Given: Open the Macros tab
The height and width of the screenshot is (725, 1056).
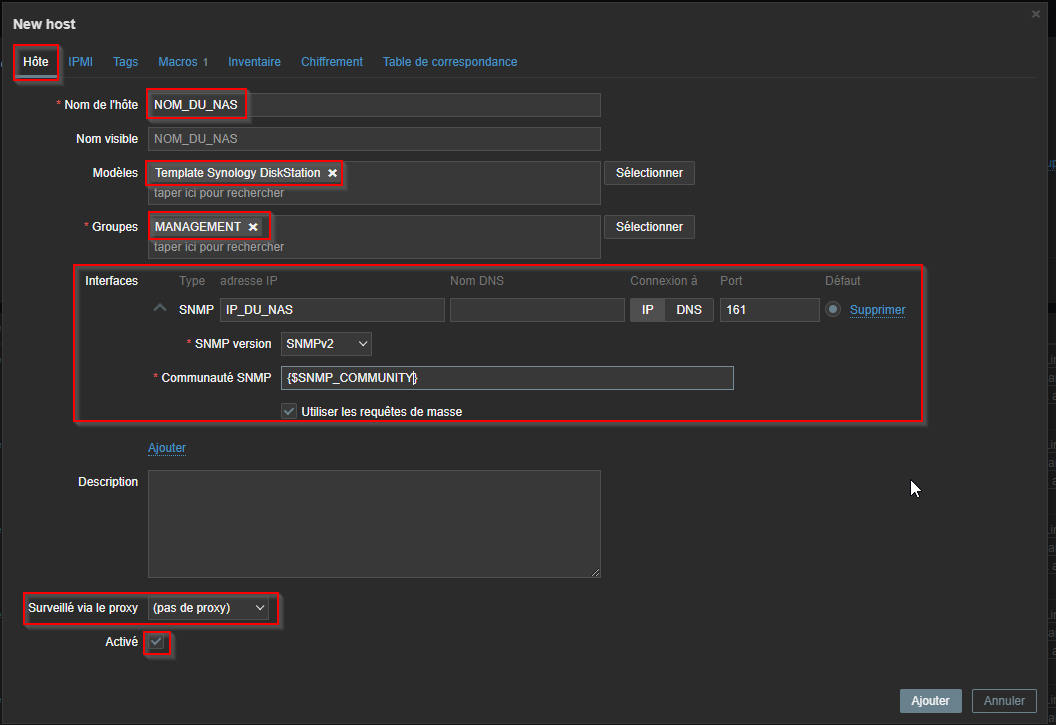Looking at the screenshot, I should (177, 61).
